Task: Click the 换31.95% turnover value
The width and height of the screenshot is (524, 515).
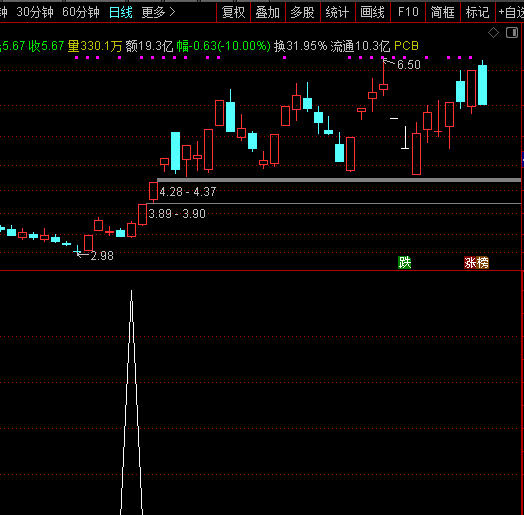Action: click(x=300, y=46)
